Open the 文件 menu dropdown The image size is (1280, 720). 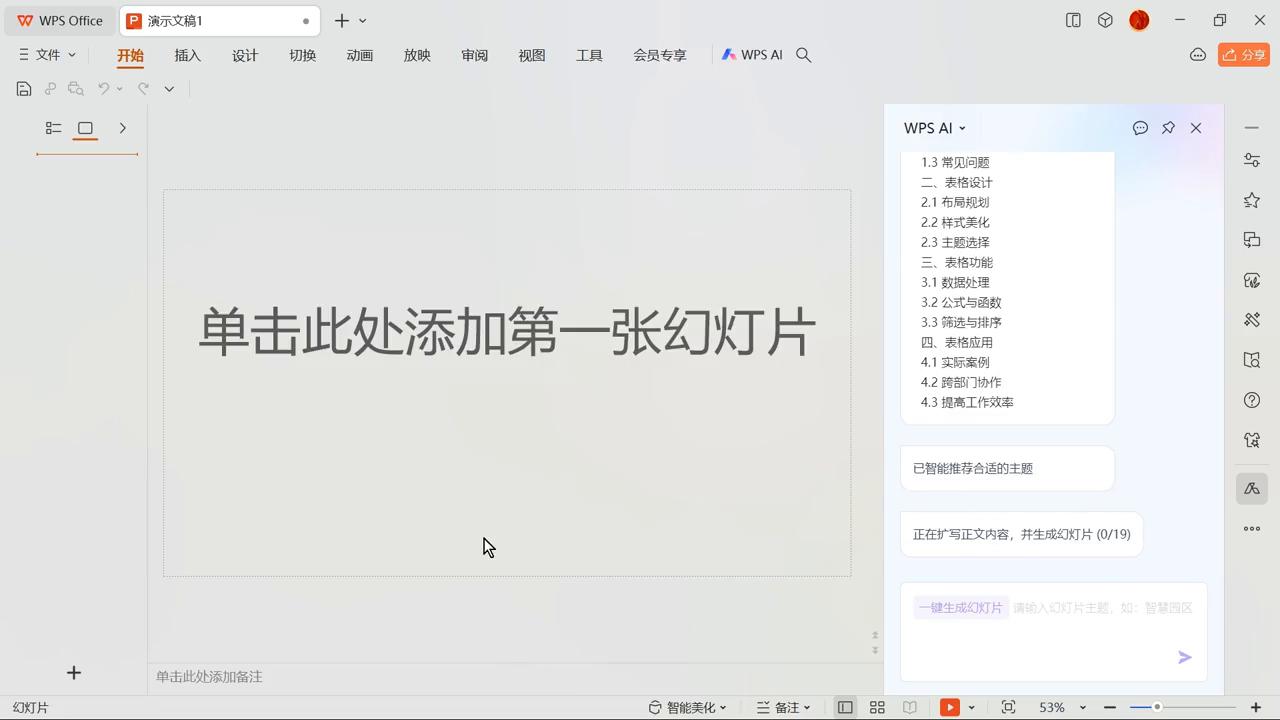46,55
